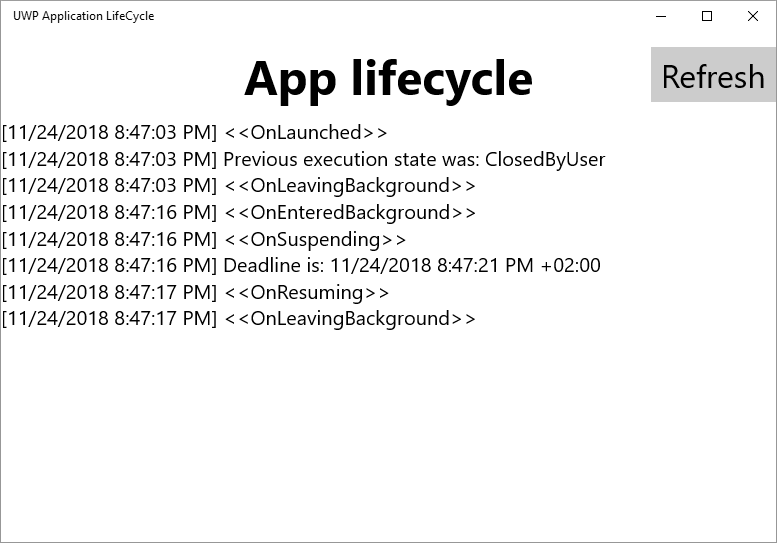The height and width of the screenshot is (543, 777).
Task: Select the "Deadline is: 11/24/2018 8:47:21 PM" line
Action: coord(301,266)
